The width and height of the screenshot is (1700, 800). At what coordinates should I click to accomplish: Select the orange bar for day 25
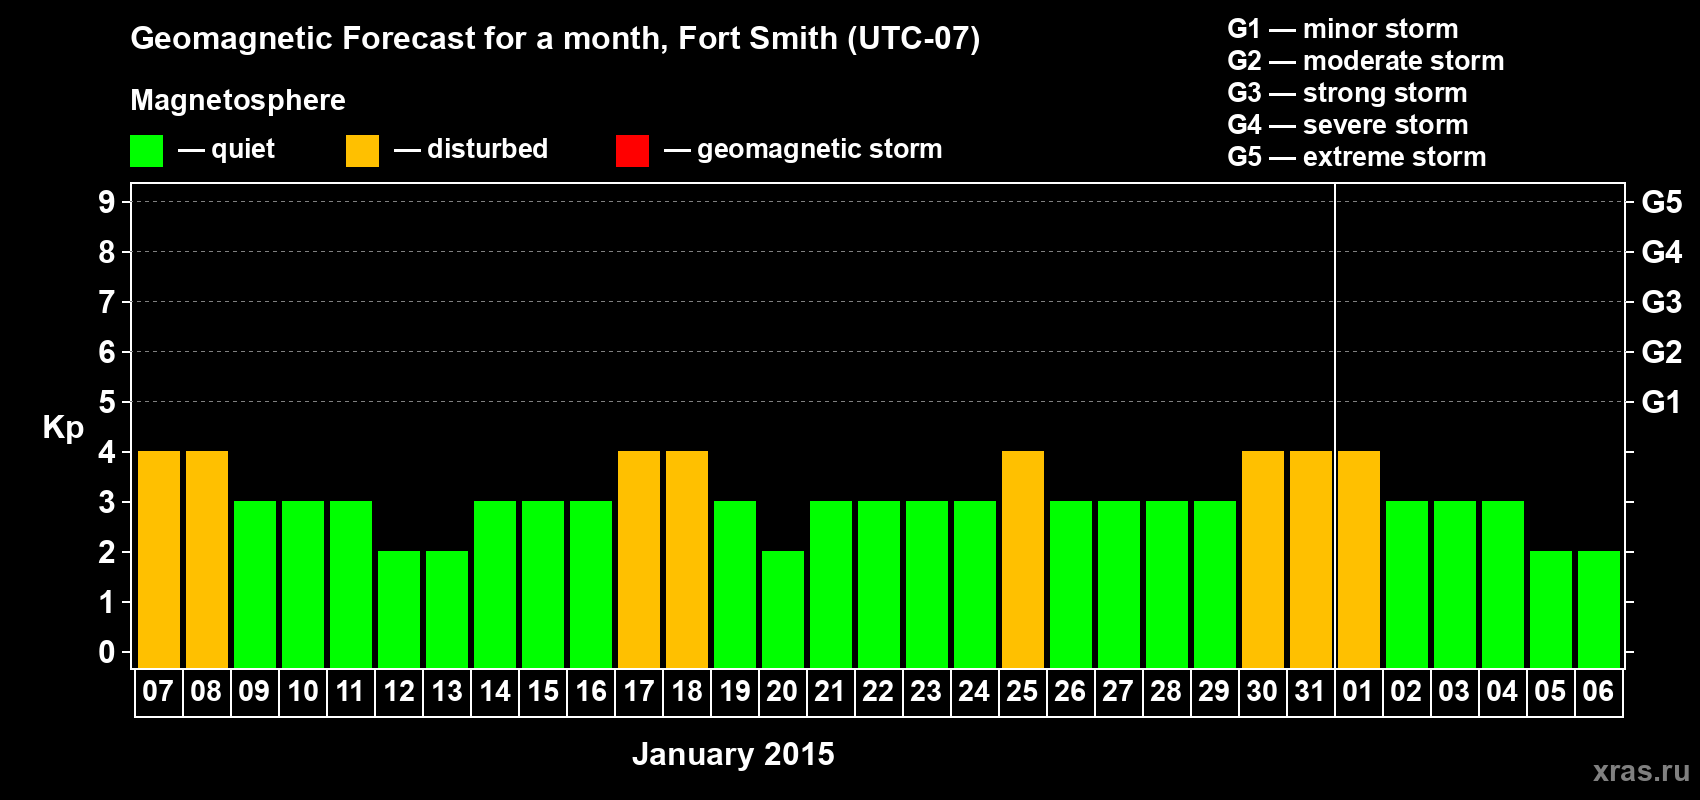pos(1023,559)
